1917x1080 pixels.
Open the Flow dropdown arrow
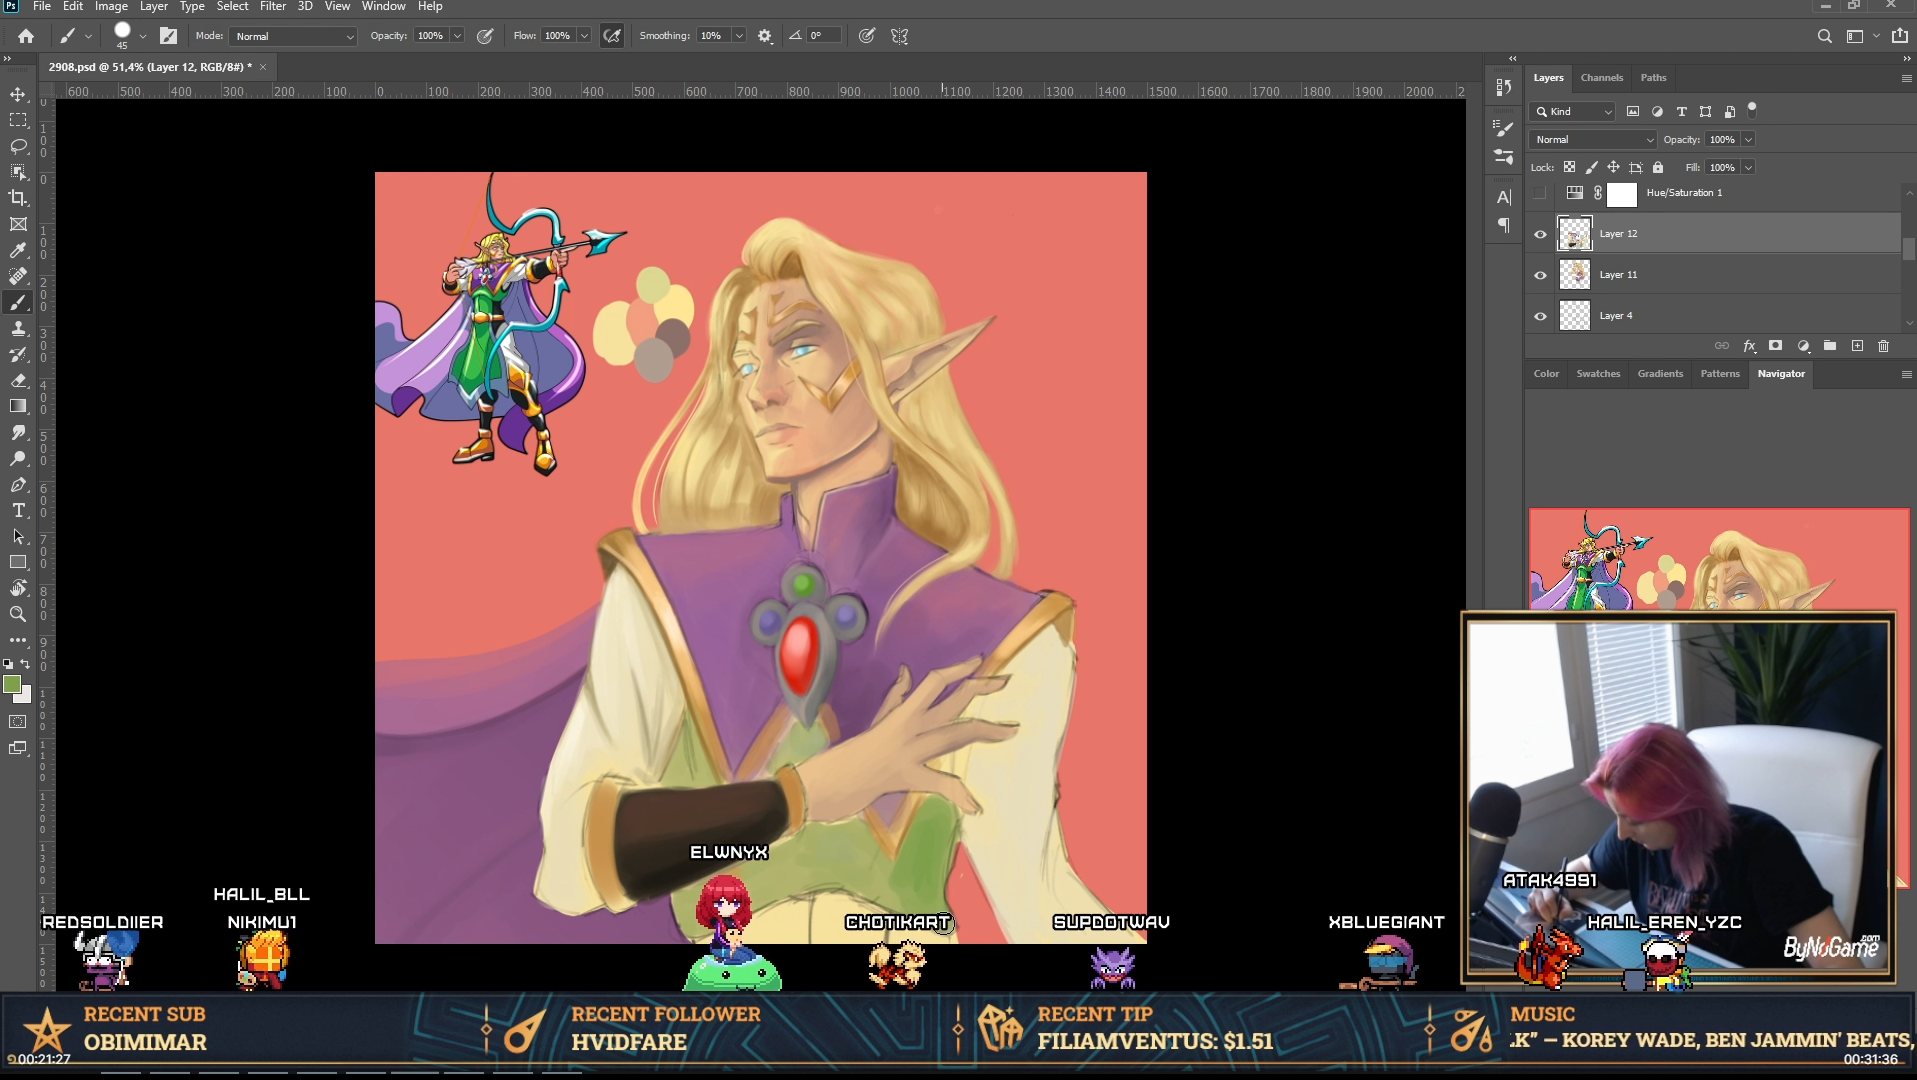coord(584,36)
